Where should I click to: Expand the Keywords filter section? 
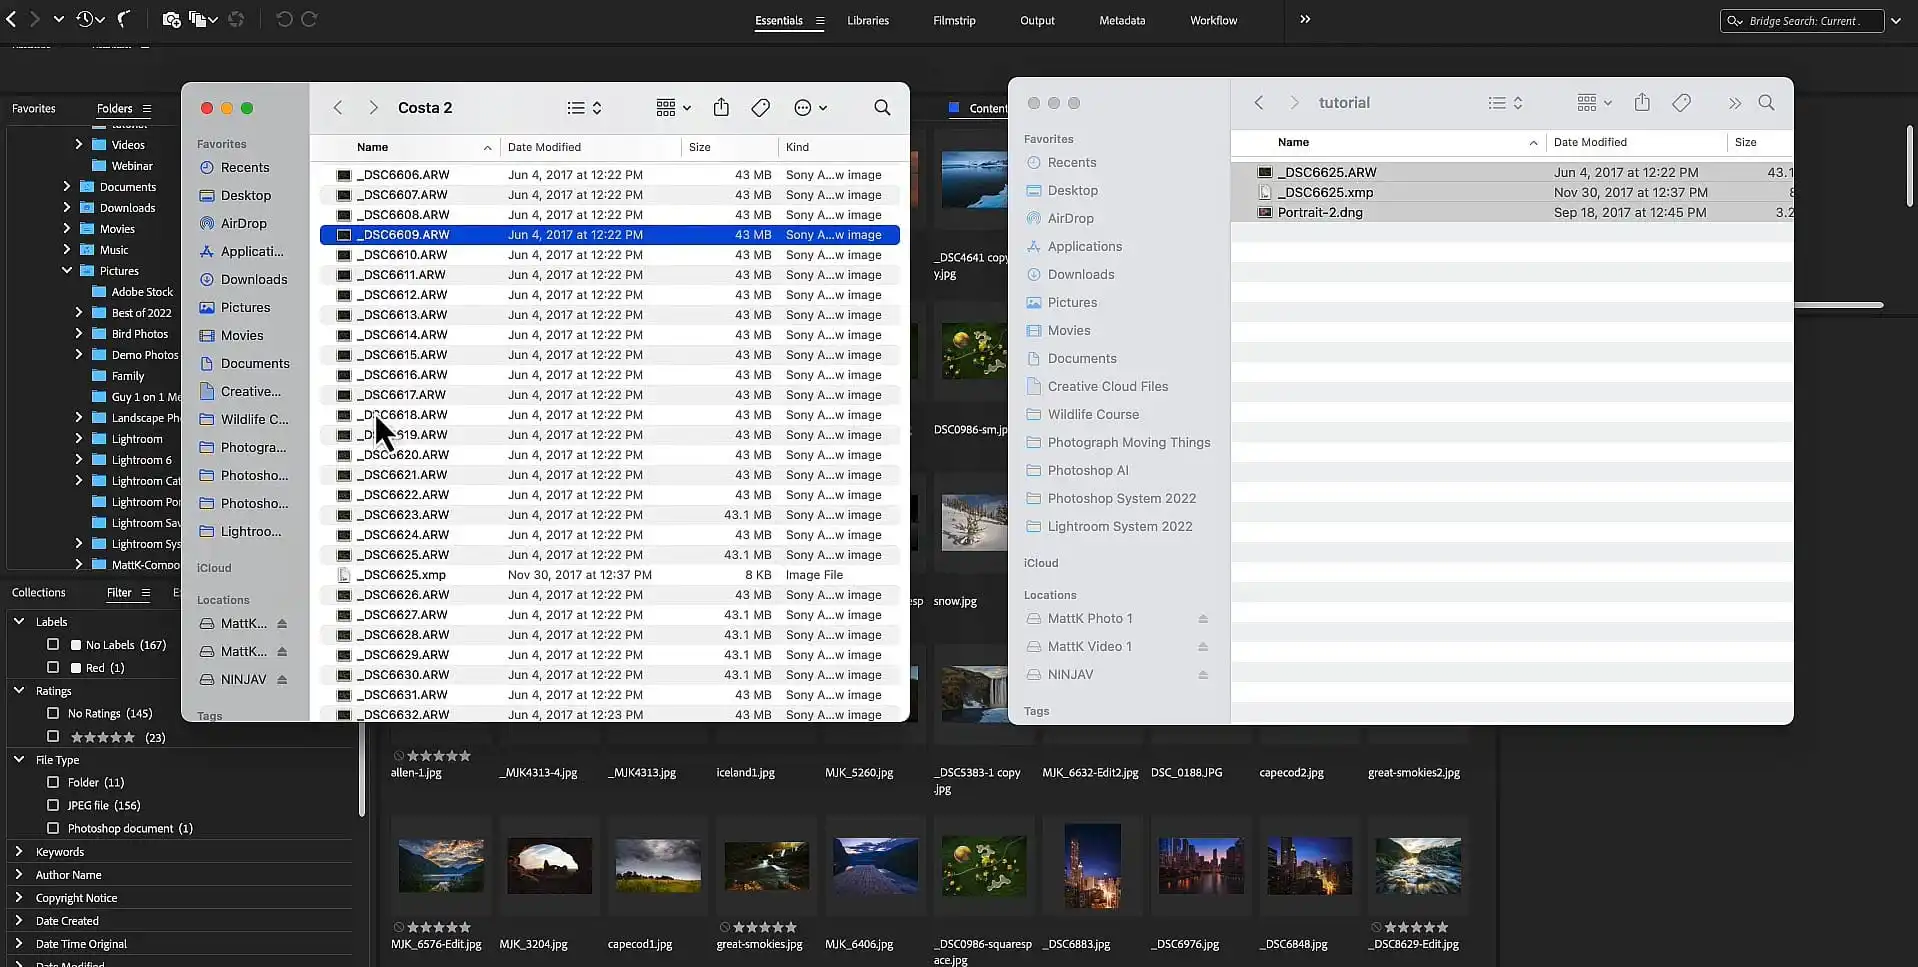click(x=19, y=852)
